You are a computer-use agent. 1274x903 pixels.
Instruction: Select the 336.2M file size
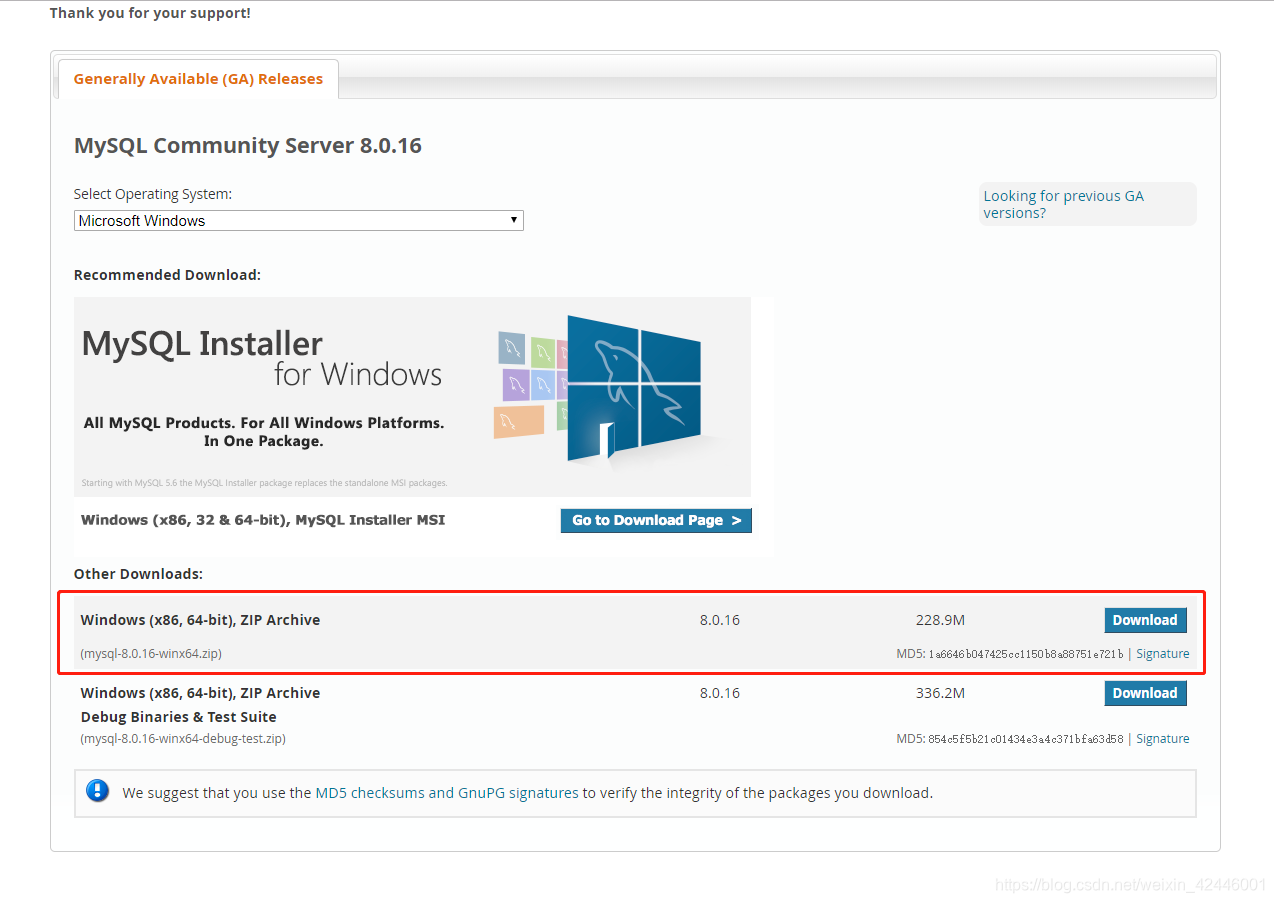tap(940, 693)
